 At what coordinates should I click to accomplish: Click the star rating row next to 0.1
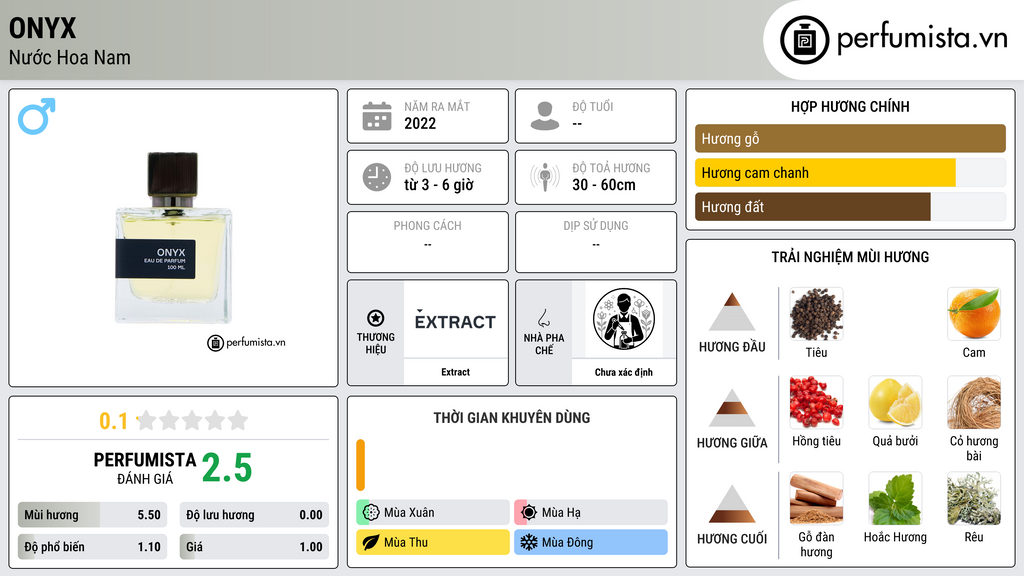click(x=192, y=420)
